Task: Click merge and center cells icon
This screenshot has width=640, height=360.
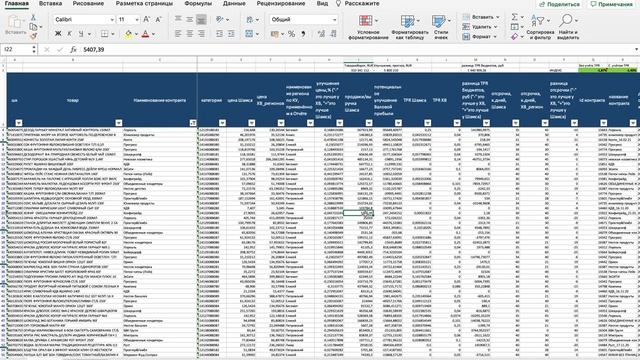Action: [249, 34]
